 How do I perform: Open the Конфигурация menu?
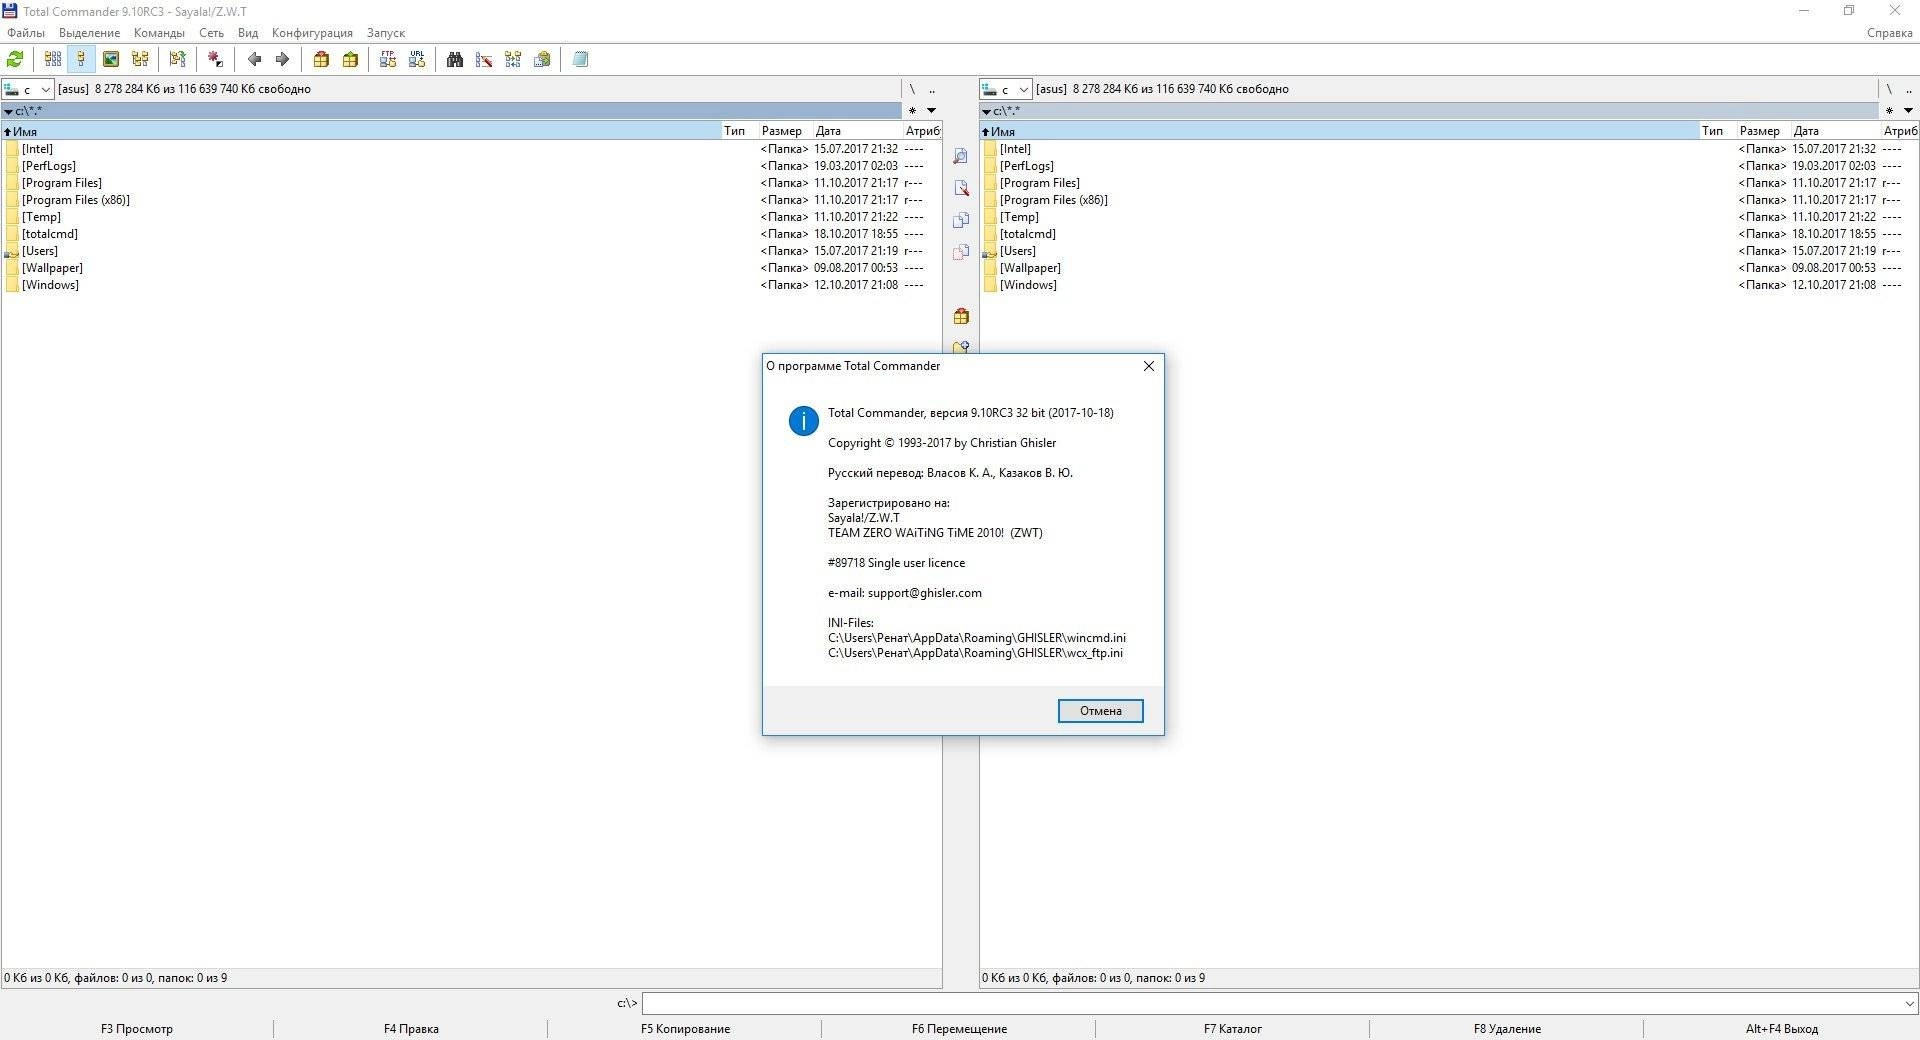click(312, 33)
